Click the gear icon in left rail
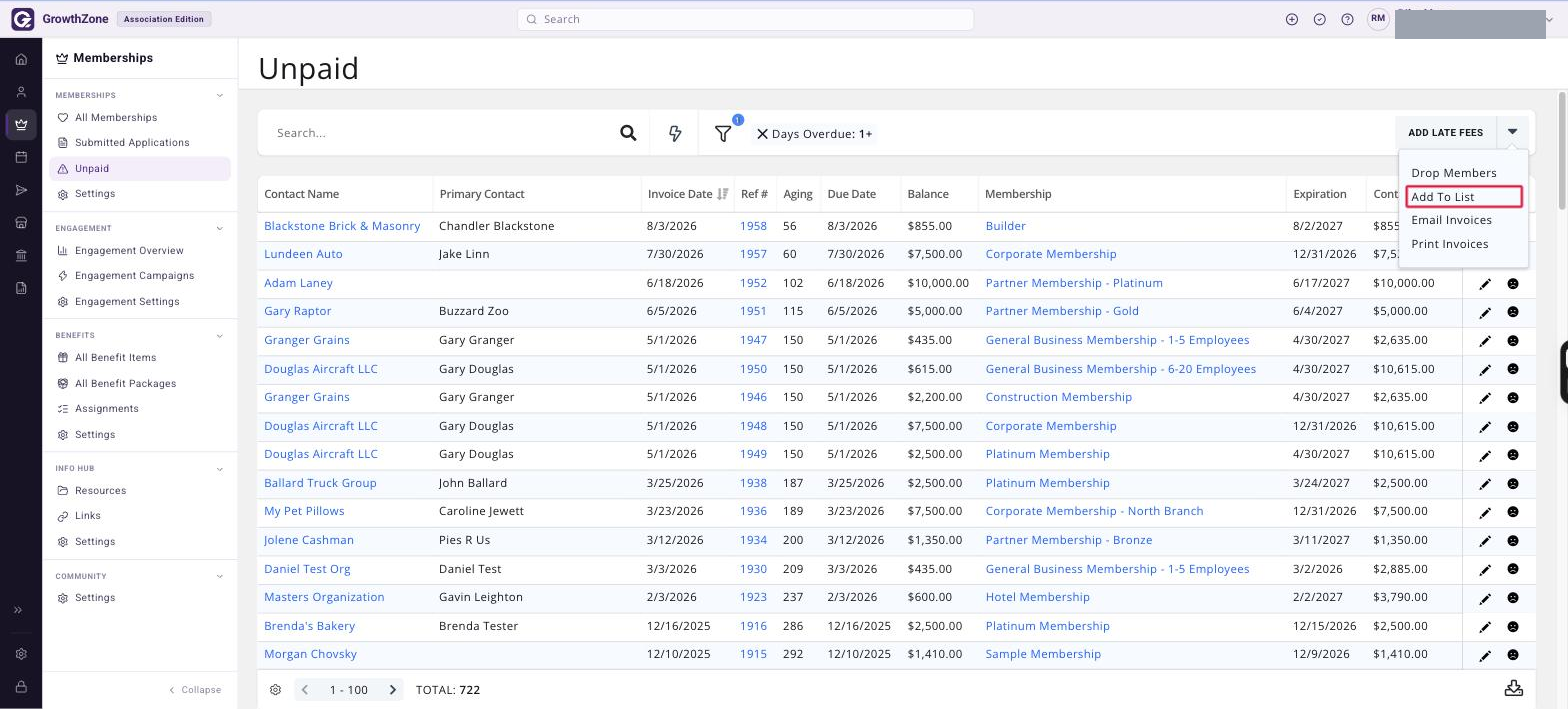The image size is (1568, 709). pyautogui.click(x=21, y=654)
